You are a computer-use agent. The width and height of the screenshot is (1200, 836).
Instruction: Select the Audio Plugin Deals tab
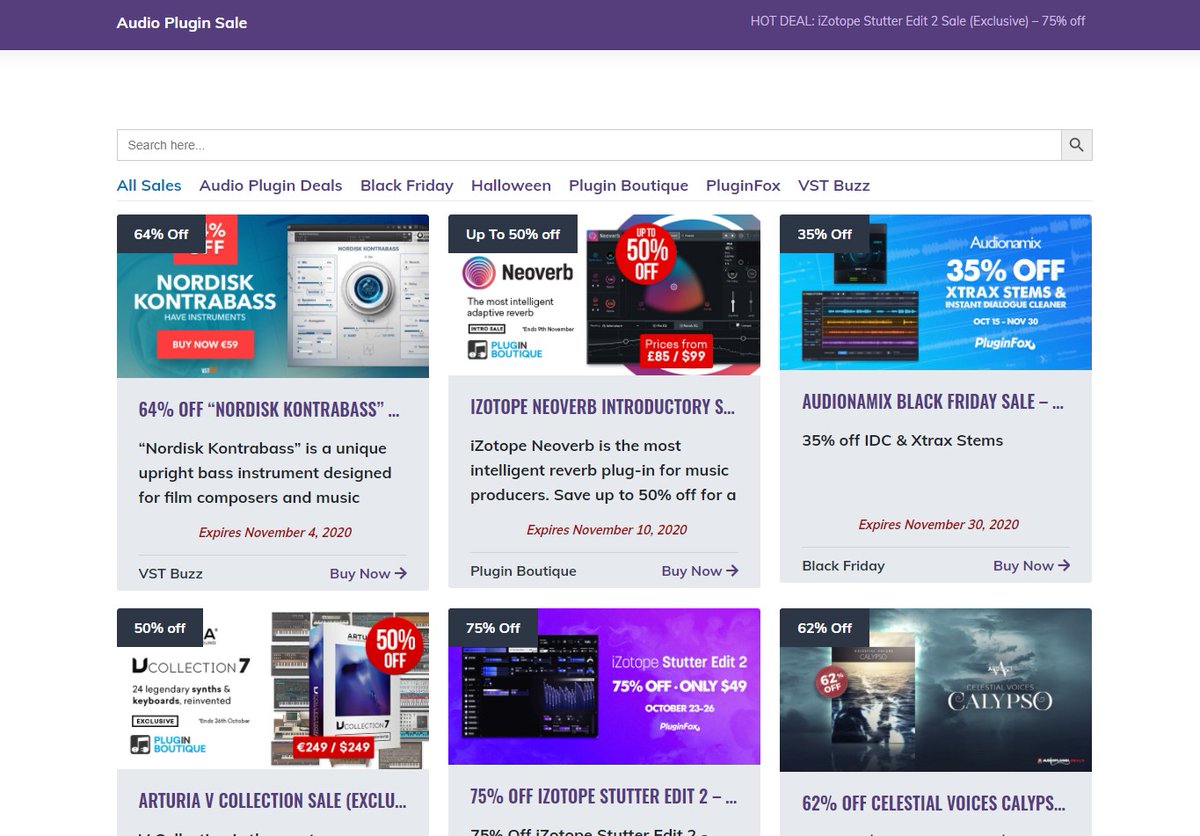click(x=270, y=185)
